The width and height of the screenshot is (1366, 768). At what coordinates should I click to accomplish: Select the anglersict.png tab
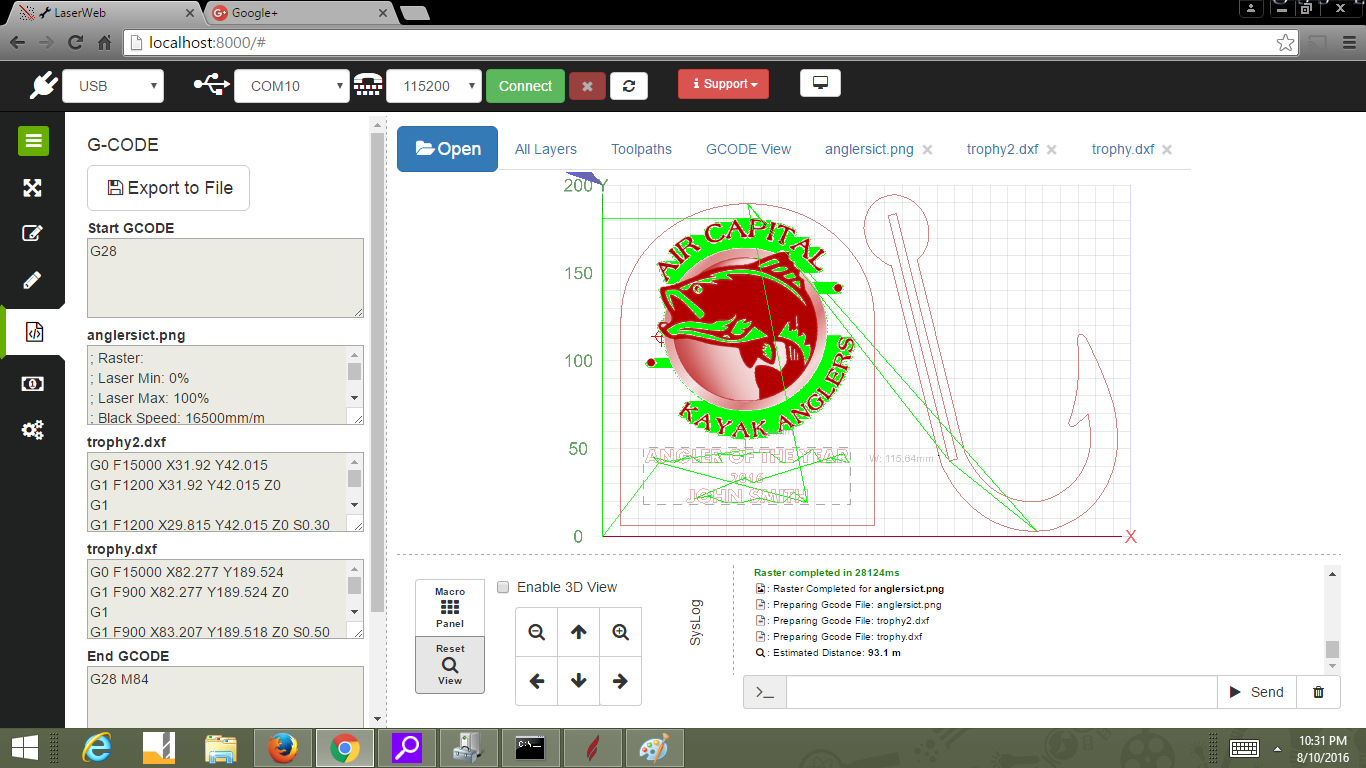pos(869,149)
